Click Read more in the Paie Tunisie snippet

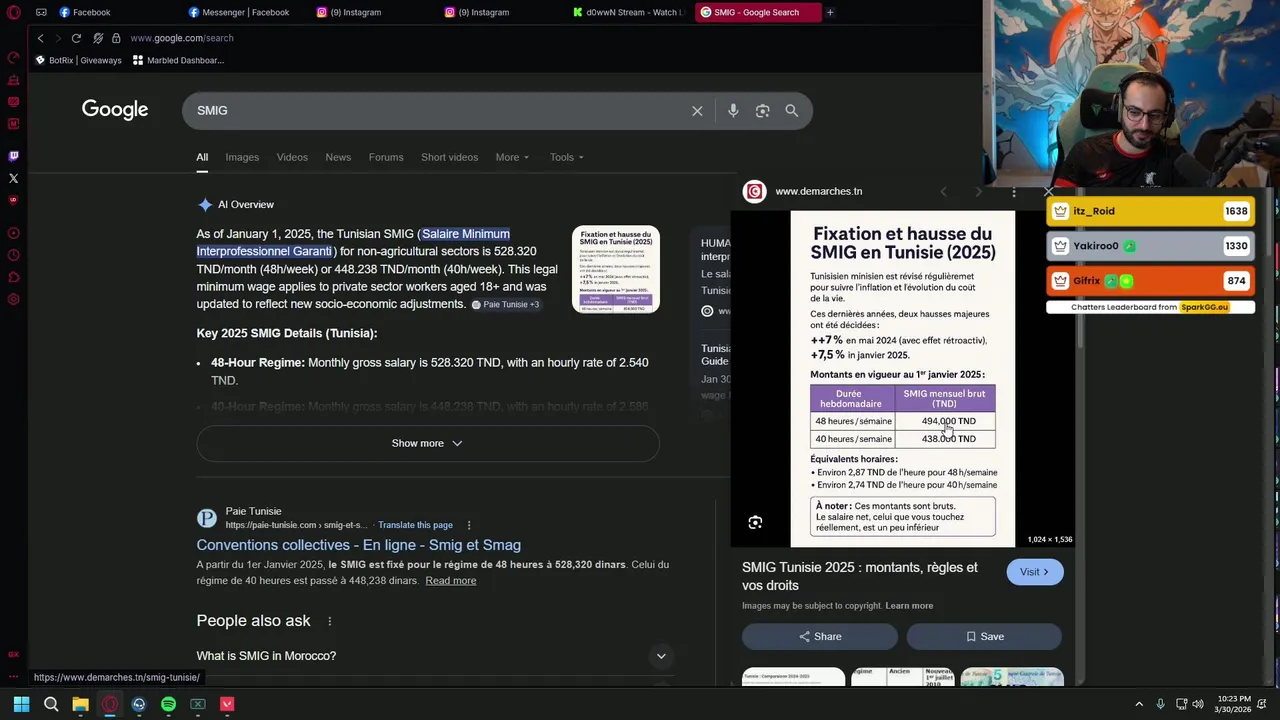coord(450,581)
